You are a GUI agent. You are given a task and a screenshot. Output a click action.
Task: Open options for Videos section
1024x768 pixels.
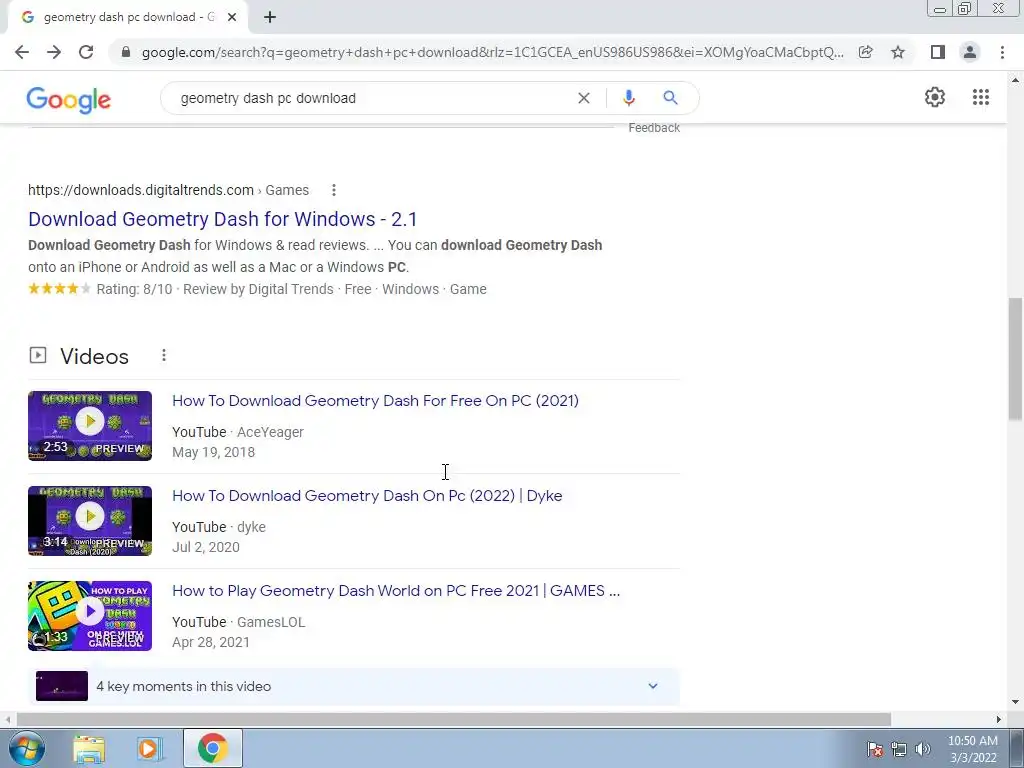164,355
